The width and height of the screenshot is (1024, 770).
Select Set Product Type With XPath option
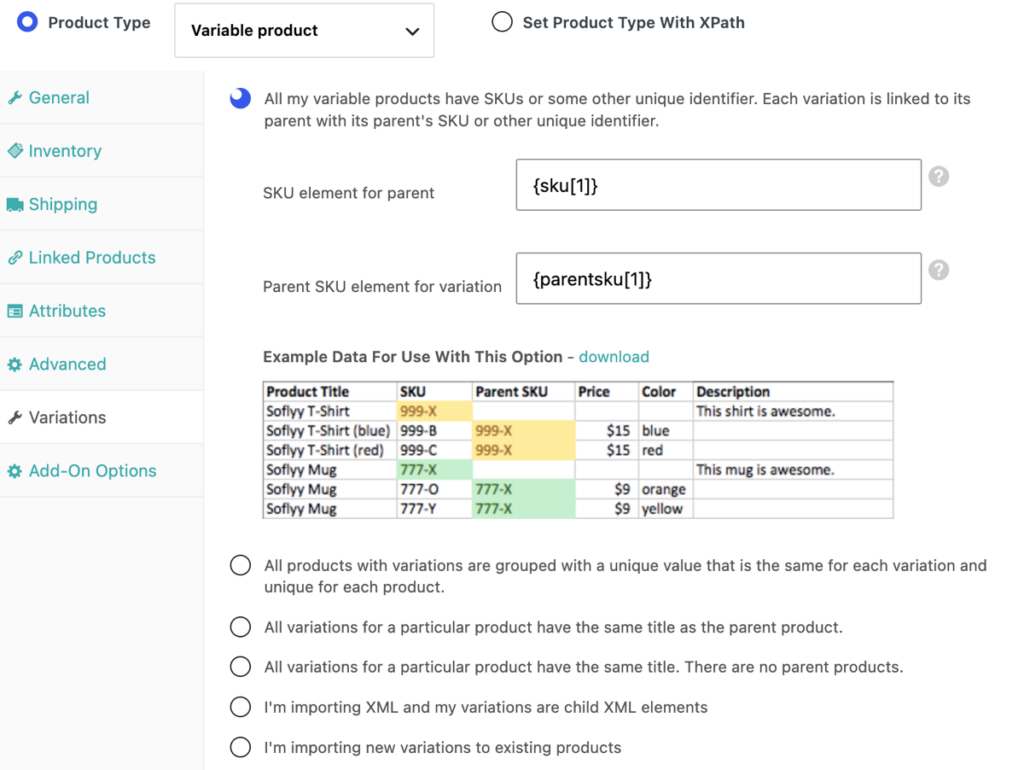502,22
